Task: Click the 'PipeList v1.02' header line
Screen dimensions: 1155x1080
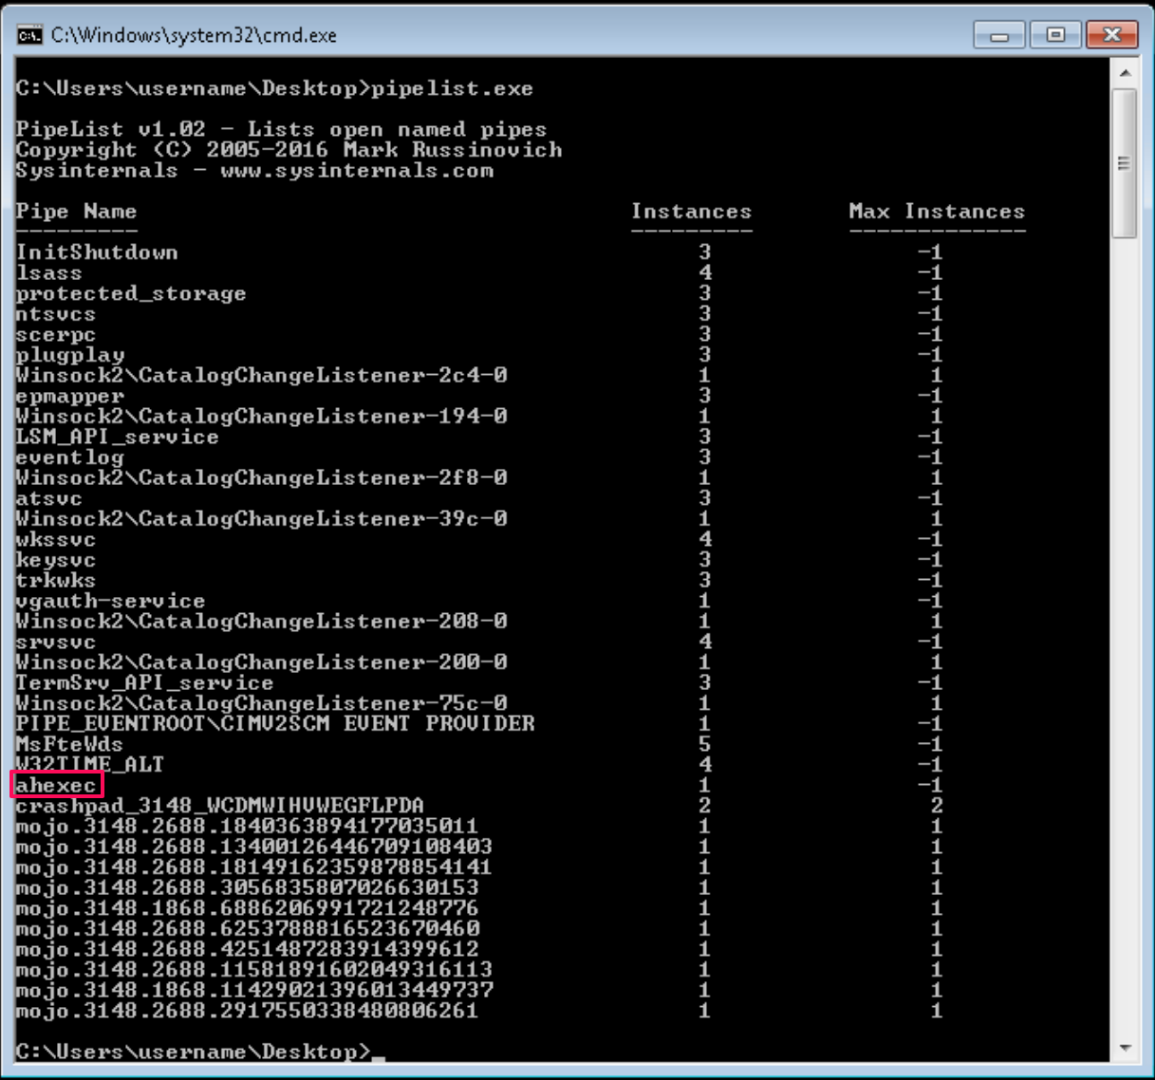Action: [x=281, y=129]
